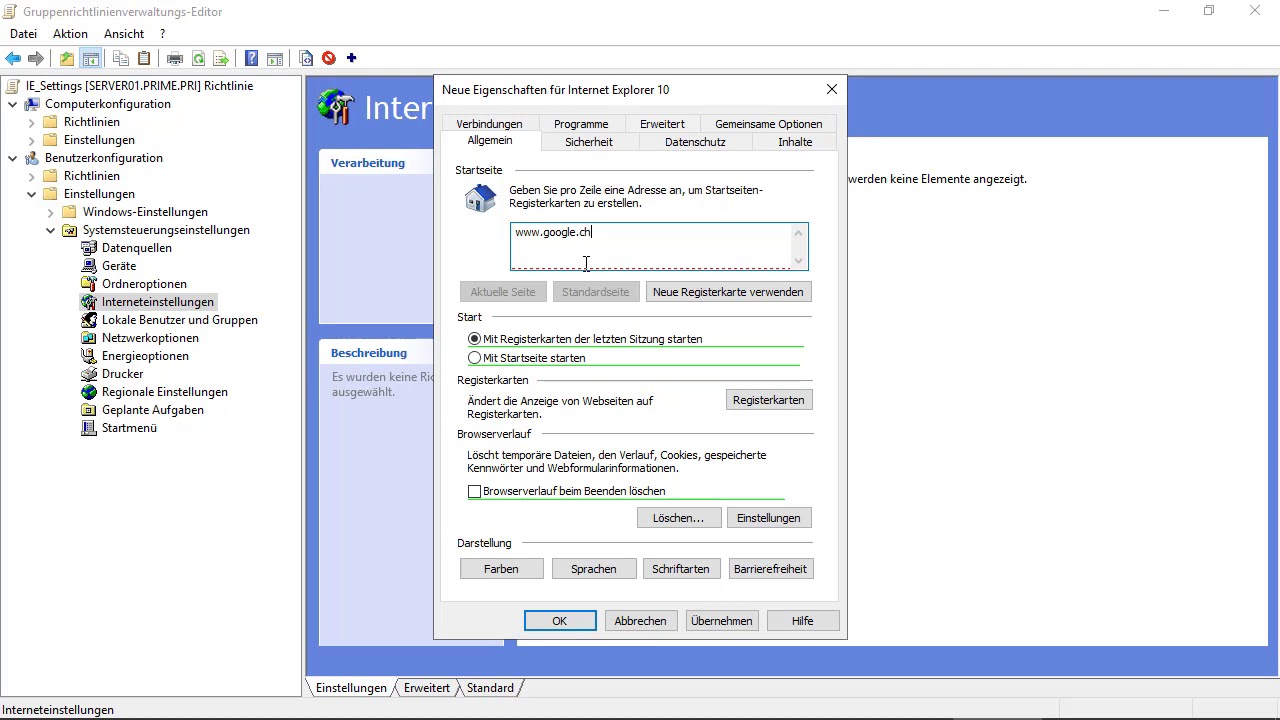Toggle the show/hide action pane icon
The height and width of the screenshot is (720, 1280).
[x=275, y=58]
